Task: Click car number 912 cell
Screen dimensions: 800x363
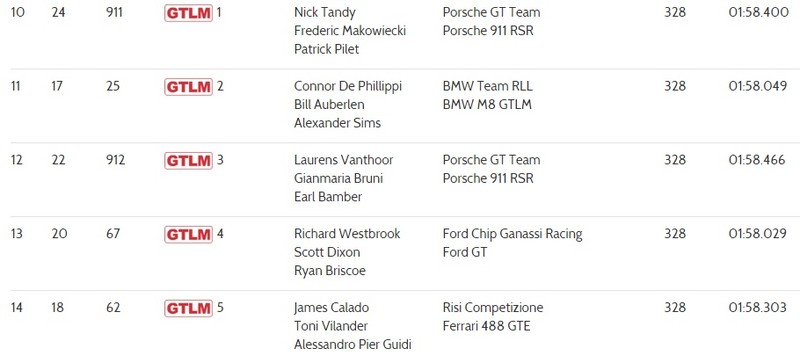Action: (x=115, y=160)
